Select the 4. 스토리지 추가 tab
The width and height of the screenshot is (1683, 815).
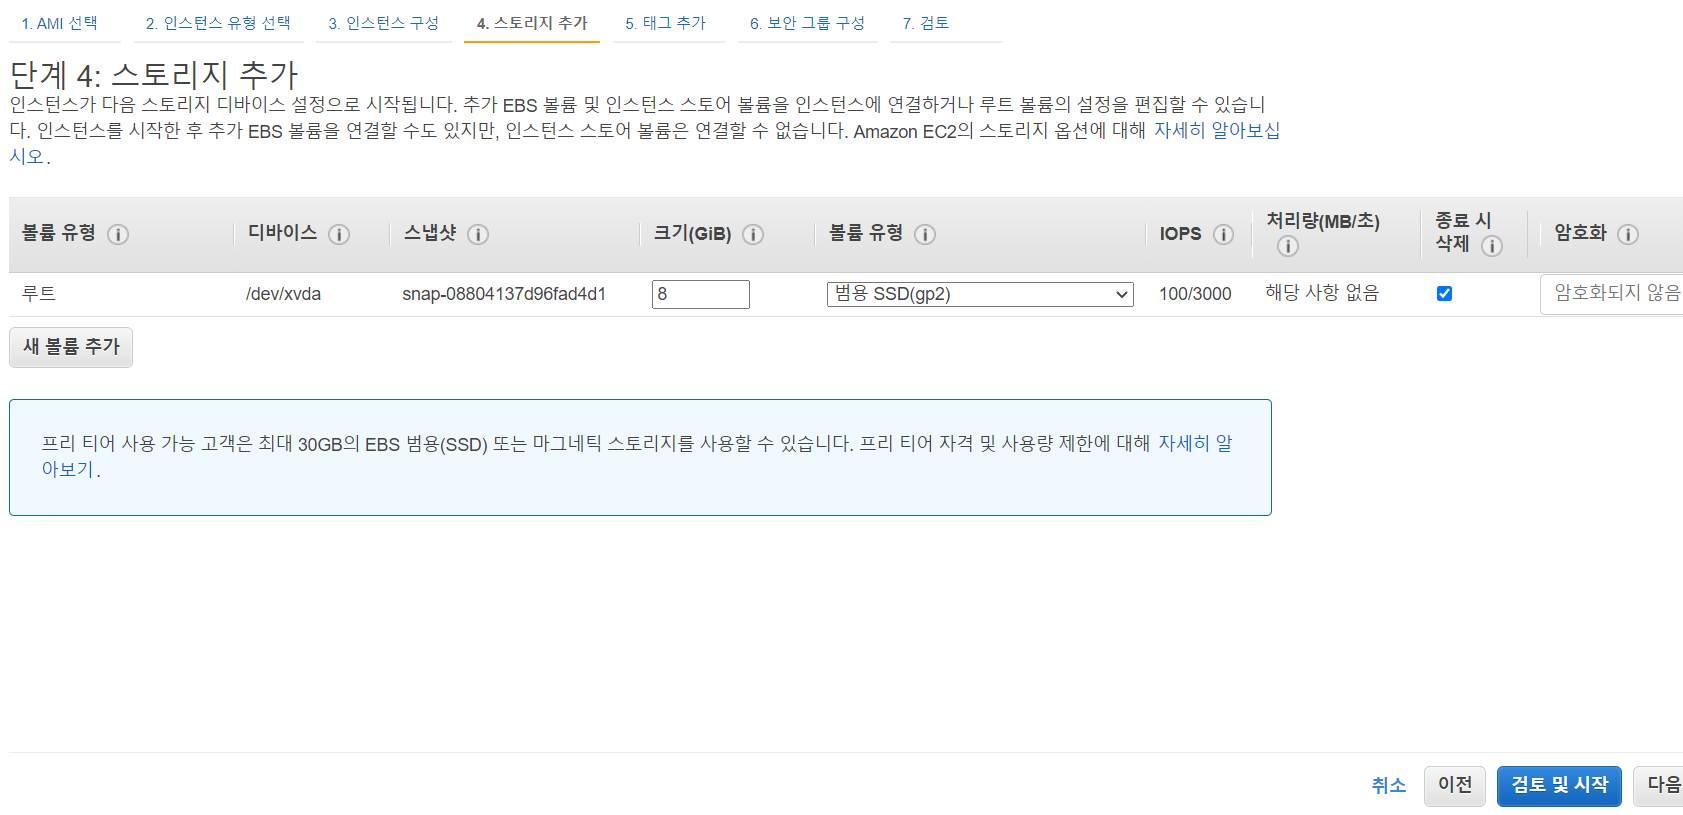532,23
